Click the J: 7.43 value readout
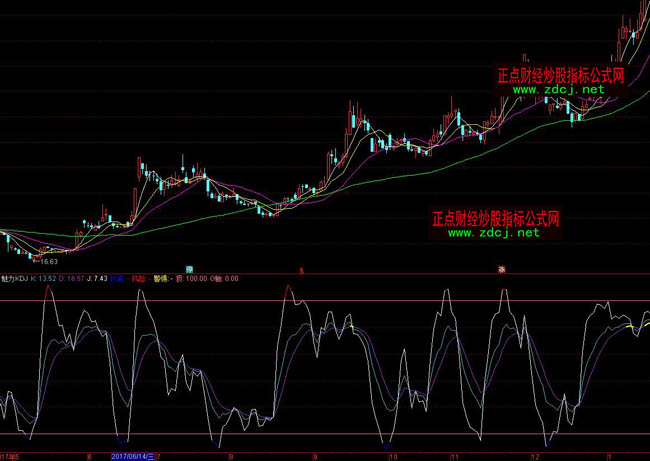The width and height of the screenshot is (650, 461). (x=98, y=278)
